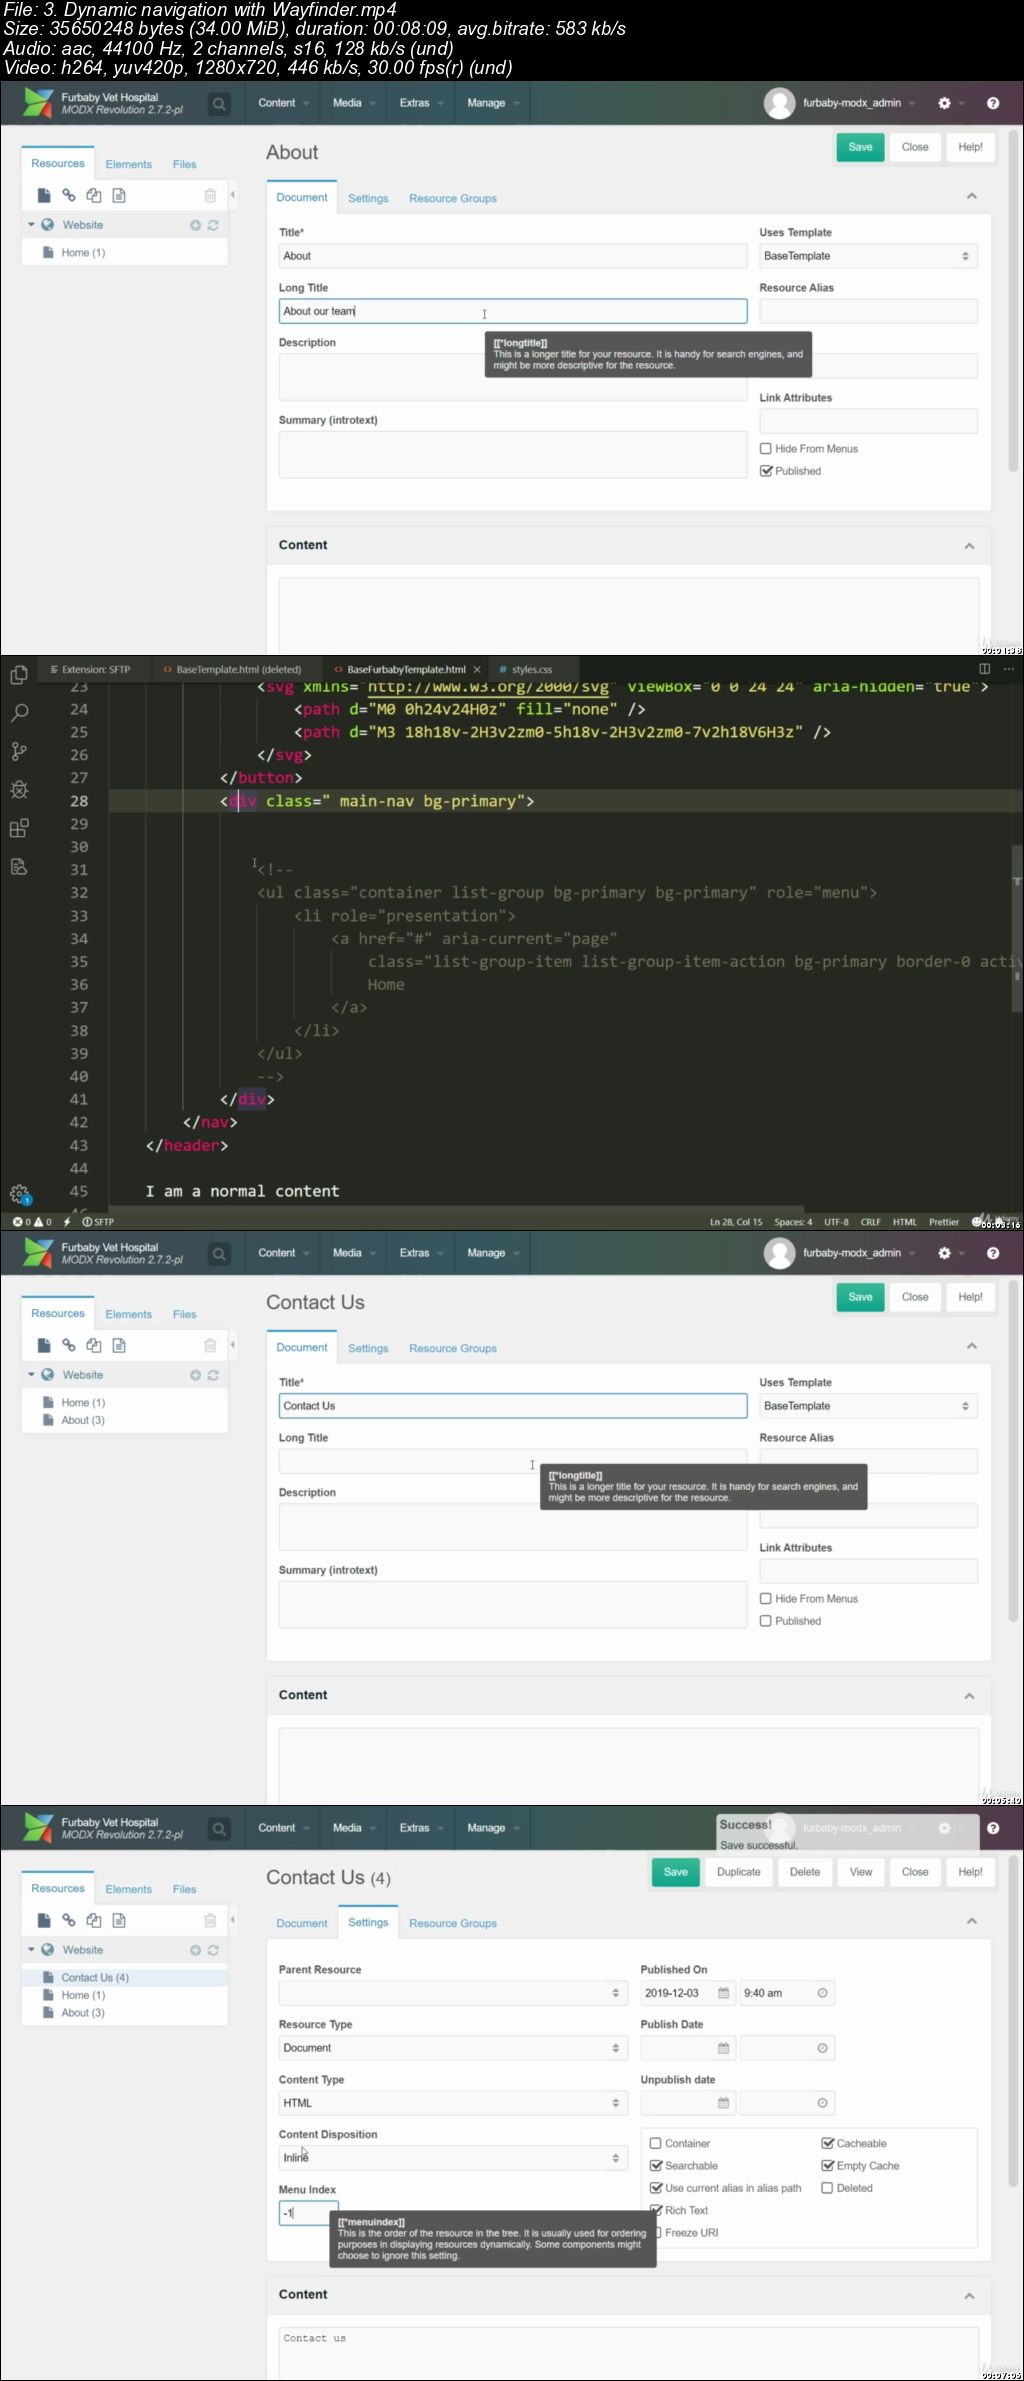
Task: Toggle the Empty Cache checkbox
Action: click(827, 2165)
